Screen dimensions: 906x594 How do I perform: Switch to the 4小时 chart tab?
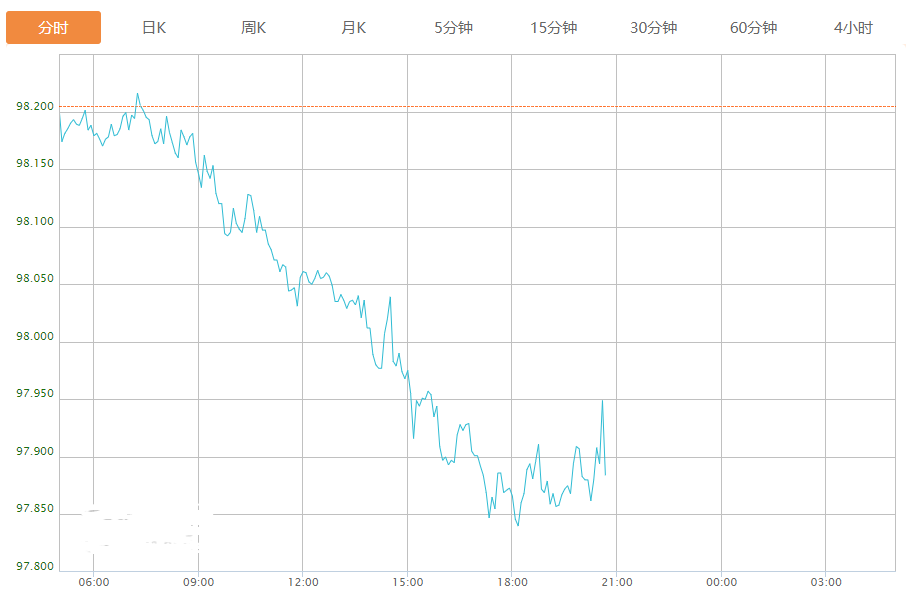[x=853, y=28]
